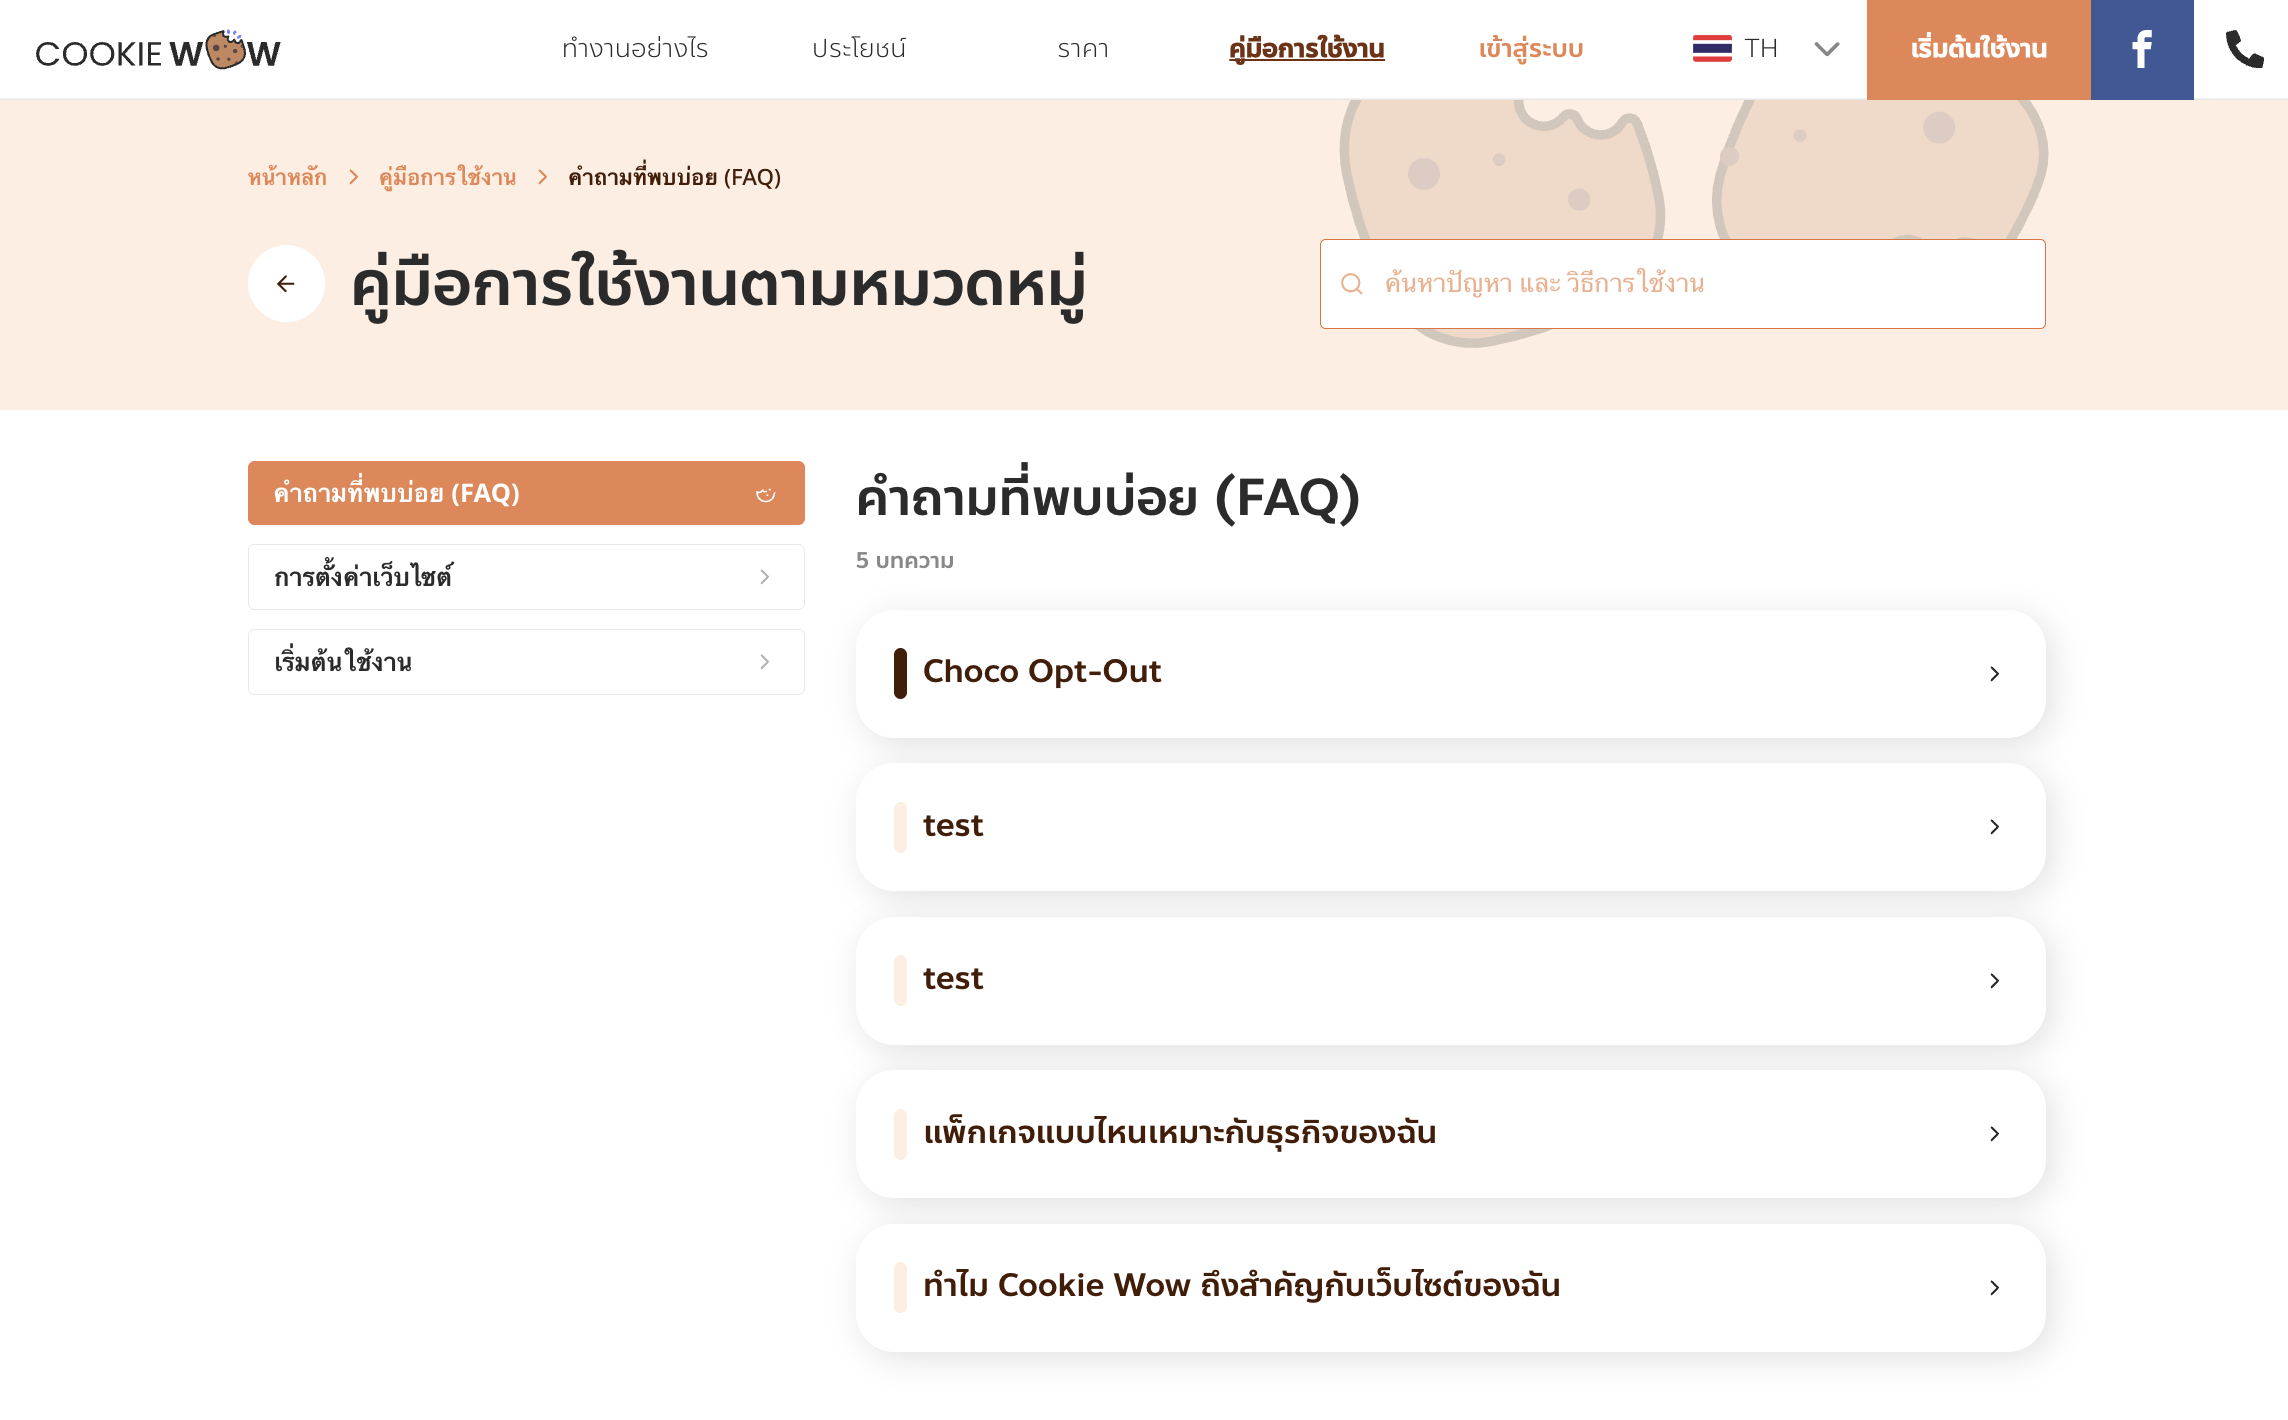Open the TH language dropdown arrow
2288x1420 pixels.
[x=1827, y=49]
